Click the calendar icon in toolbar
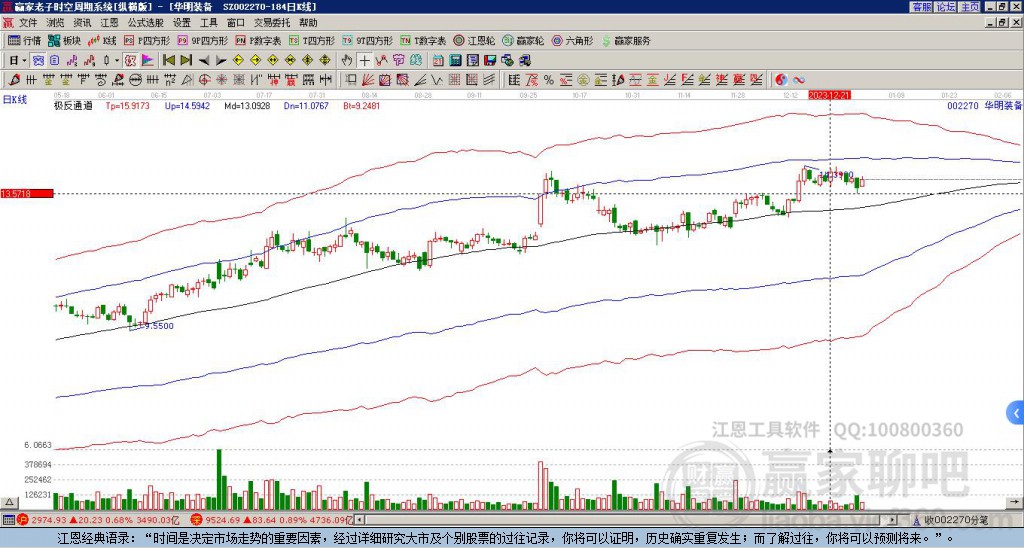The image size is (1024, 548). coord(438,61)
